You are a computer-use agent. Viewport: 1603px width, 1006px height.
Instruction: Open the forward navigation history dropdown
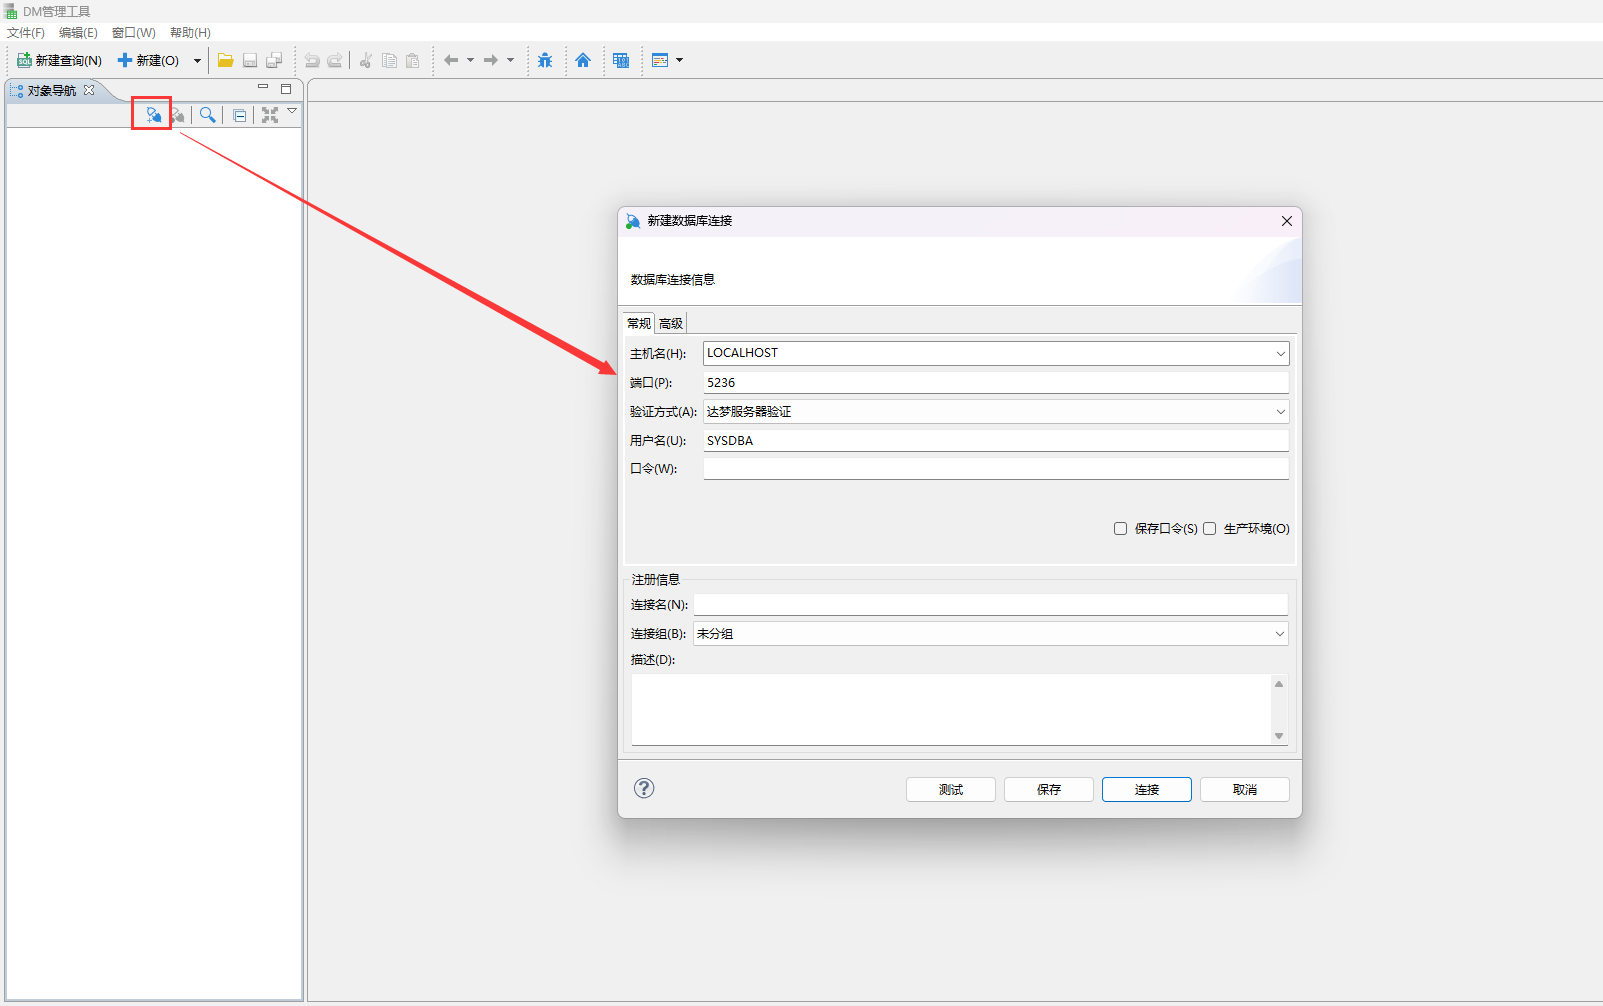pos(510,60)
